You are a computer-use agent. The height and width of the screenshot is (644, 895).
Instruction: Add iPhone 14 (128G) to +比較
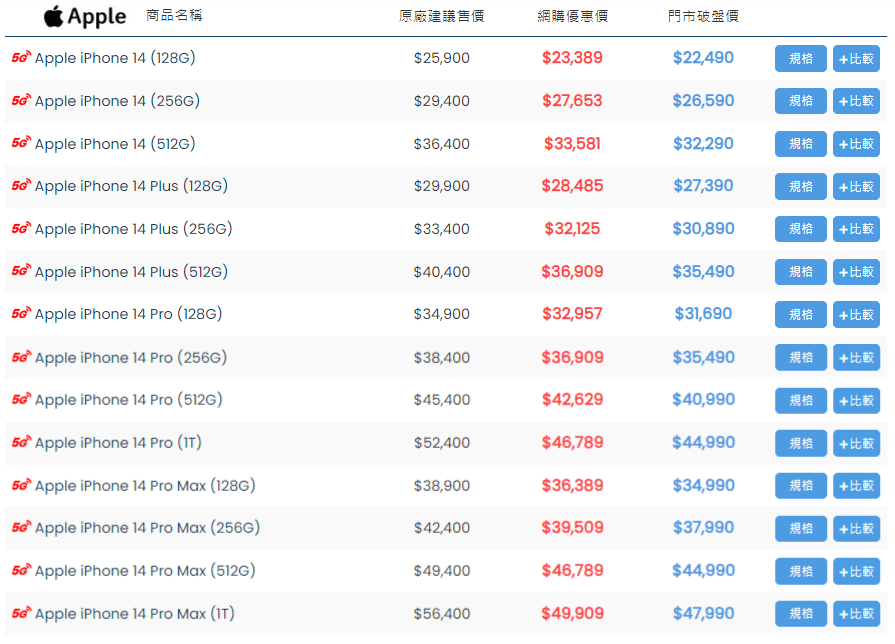[856, 58]
